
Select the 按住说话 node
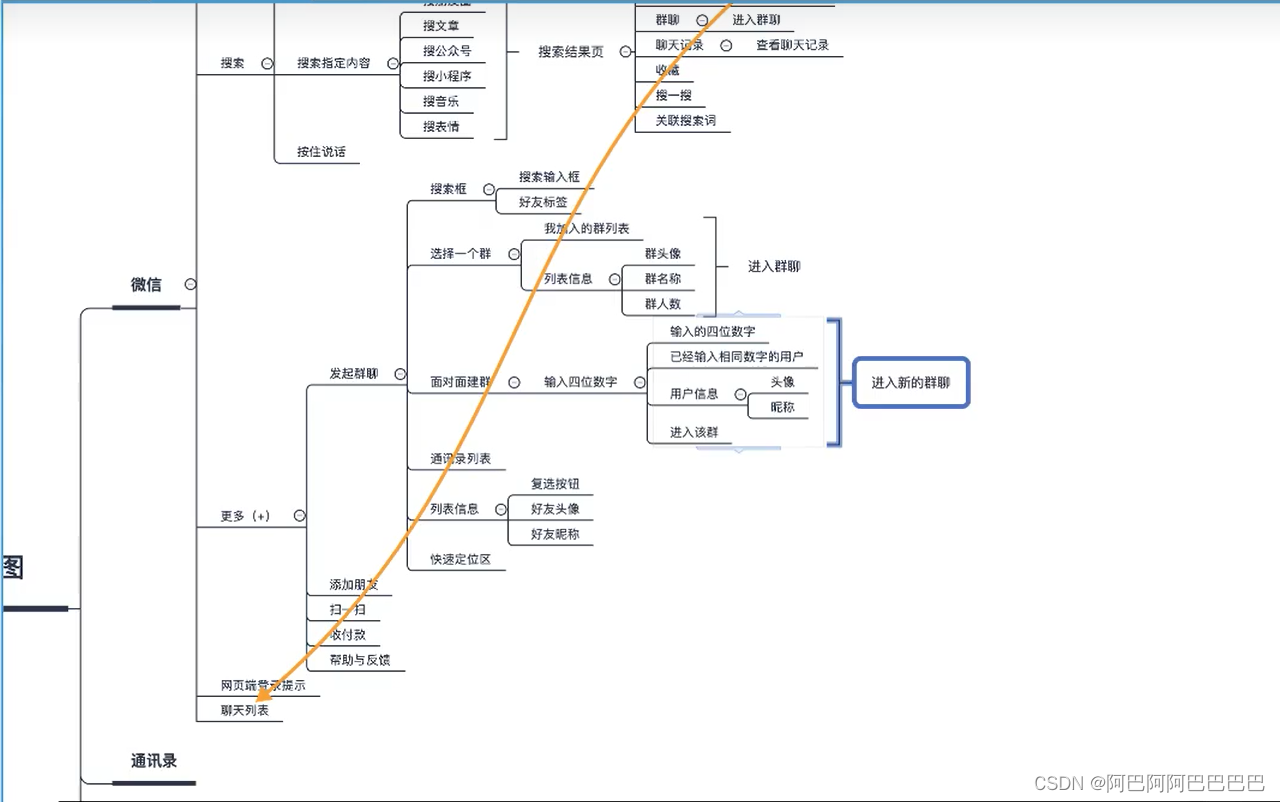(x=321, y=152)
